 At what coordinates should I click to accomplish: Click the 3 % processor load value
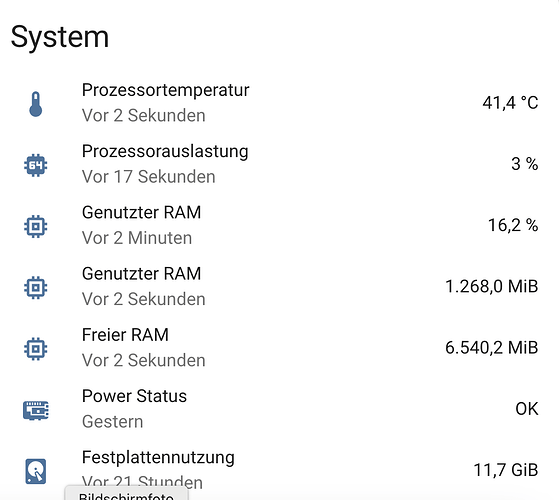click(x=524, y=164)
